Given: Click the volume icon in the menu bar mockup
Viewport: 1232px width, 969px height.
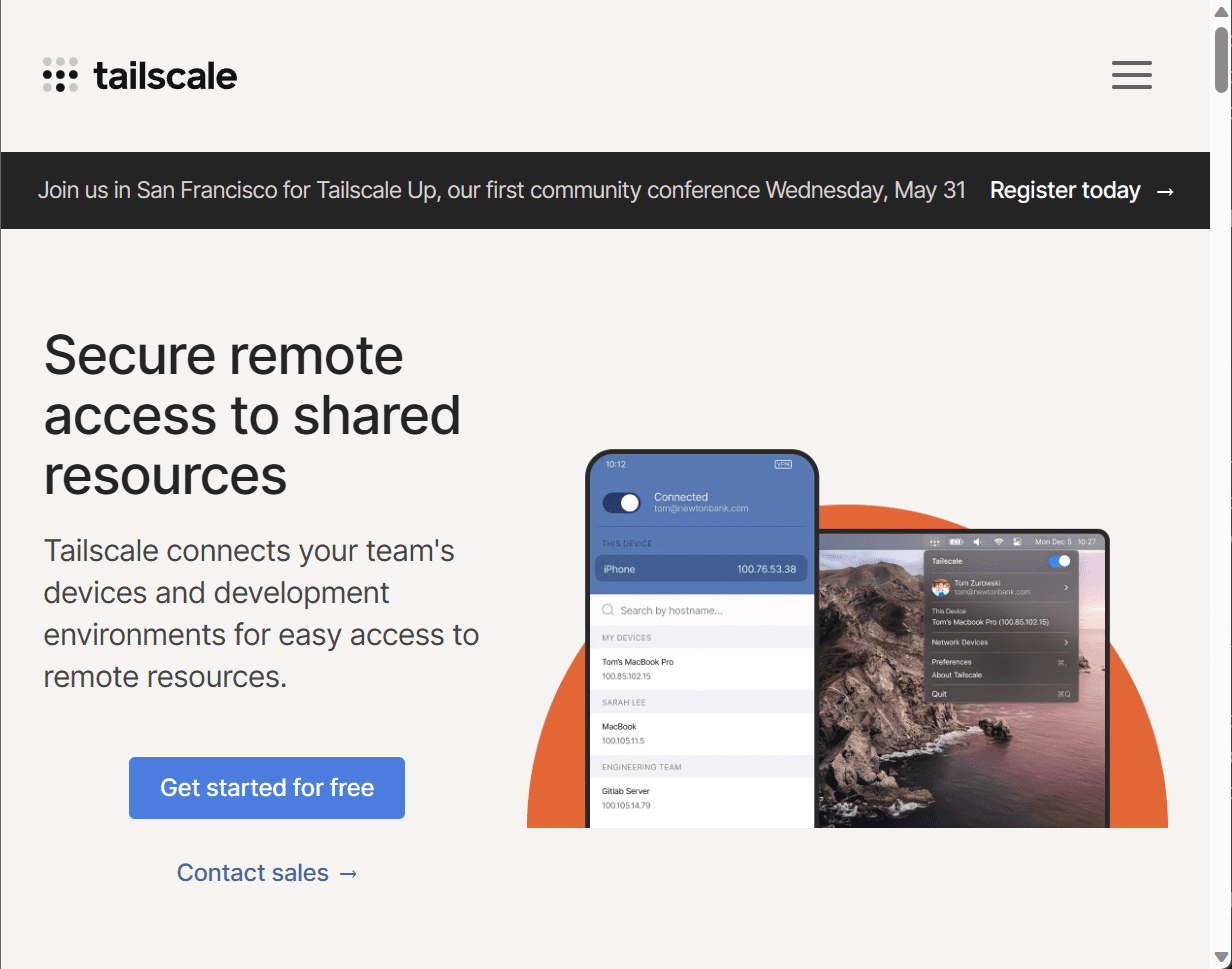Looking at the screenshot, I should [977, 541].
